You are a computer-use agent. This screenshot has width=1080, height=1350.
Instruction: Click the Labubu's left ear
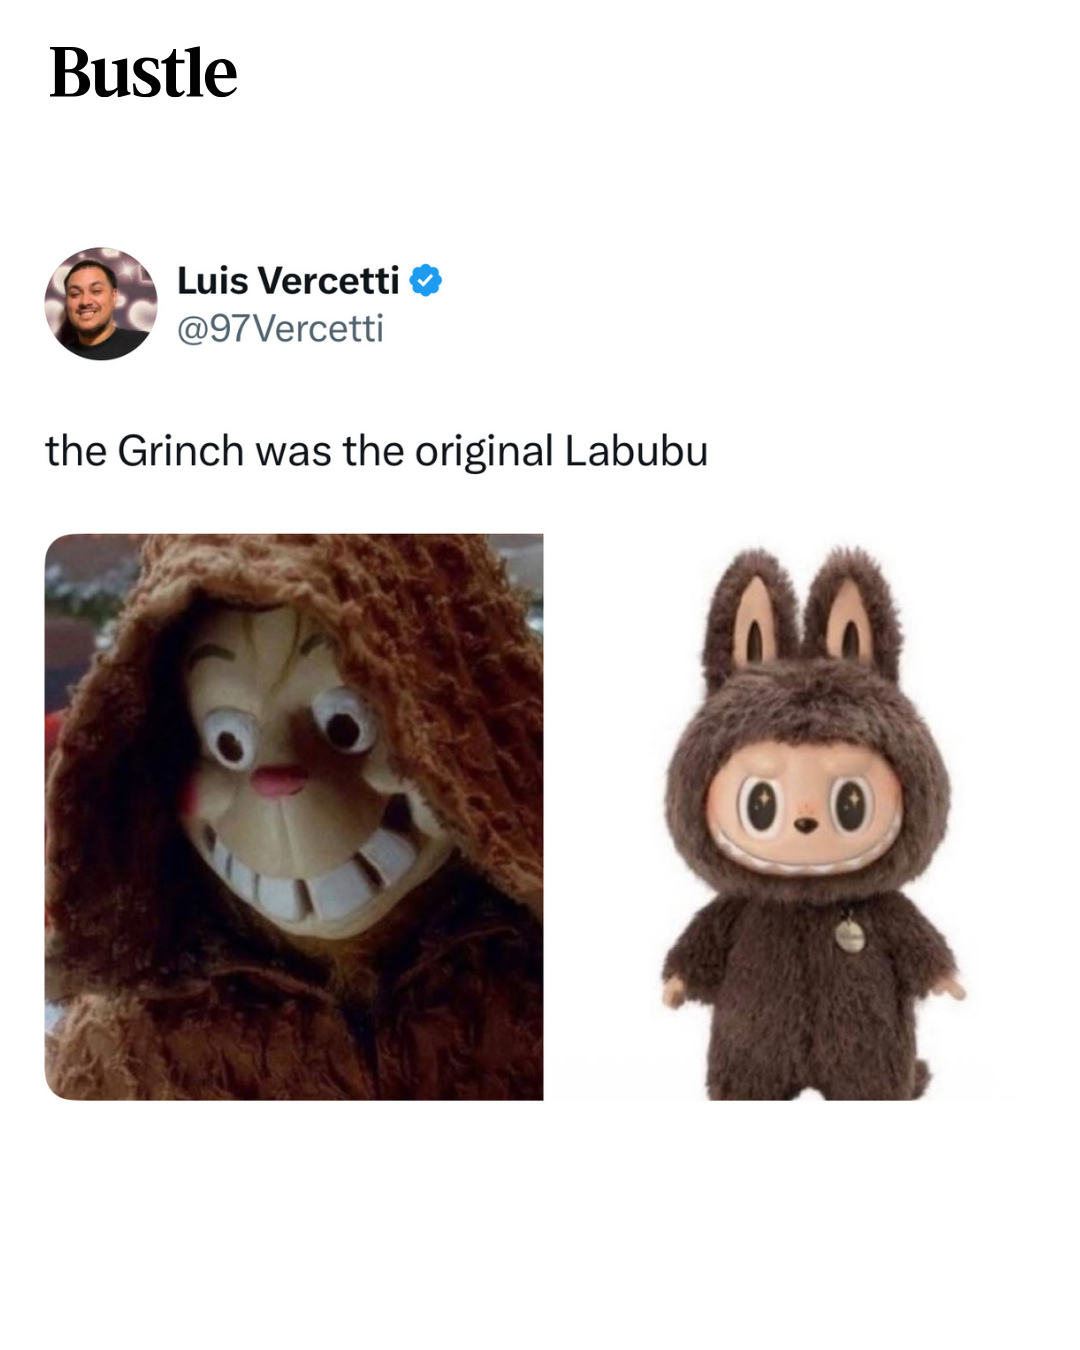click(754, 613)
